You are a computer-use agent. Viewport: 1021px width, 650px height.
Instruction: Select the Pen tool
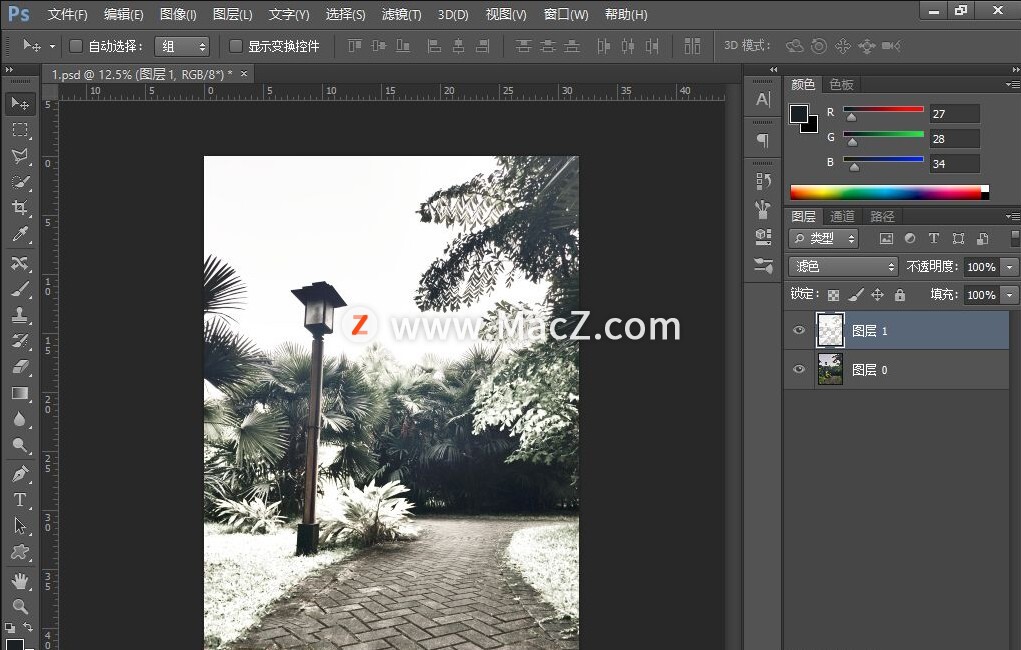tap(20, 474)
